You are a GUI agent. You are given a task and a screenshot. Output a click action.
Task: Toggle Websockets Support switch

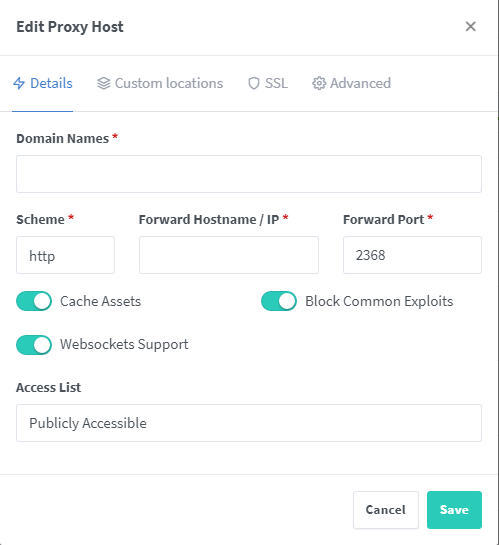(34, 345)
